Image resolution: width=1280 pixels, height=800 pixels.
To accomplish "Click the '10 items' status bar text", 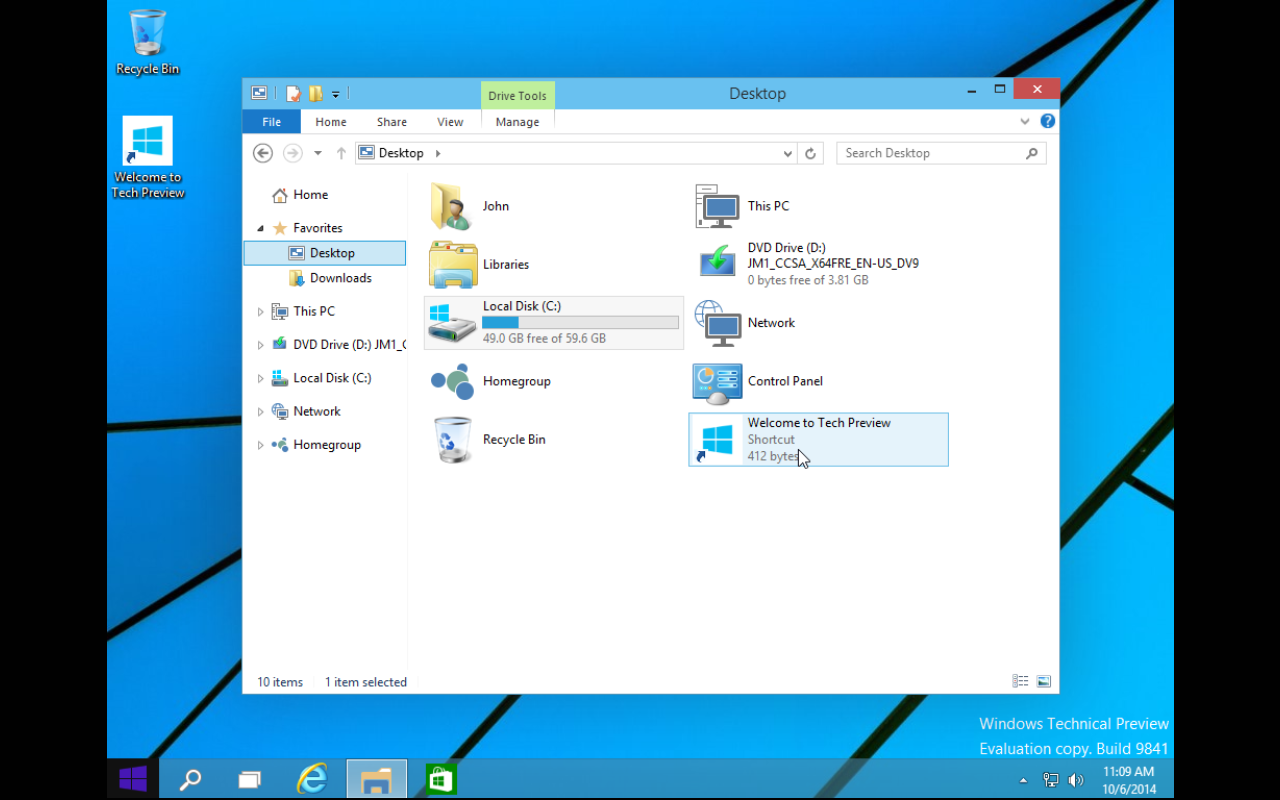I will tap(280, 682).
